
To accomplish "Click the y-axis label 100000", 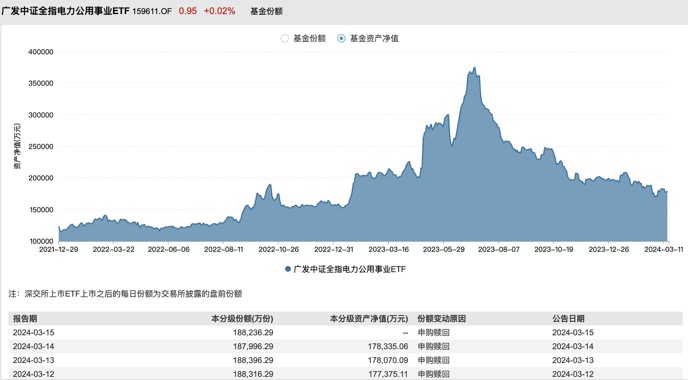I will [x=41, y=241].
